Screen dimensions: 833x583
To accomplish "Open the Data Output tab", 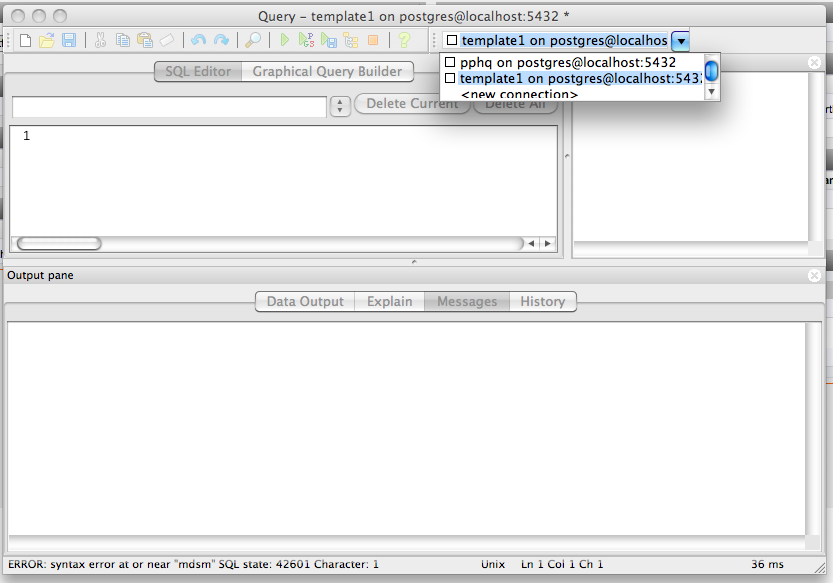I will pyautogui.click(x=304, y=301).
